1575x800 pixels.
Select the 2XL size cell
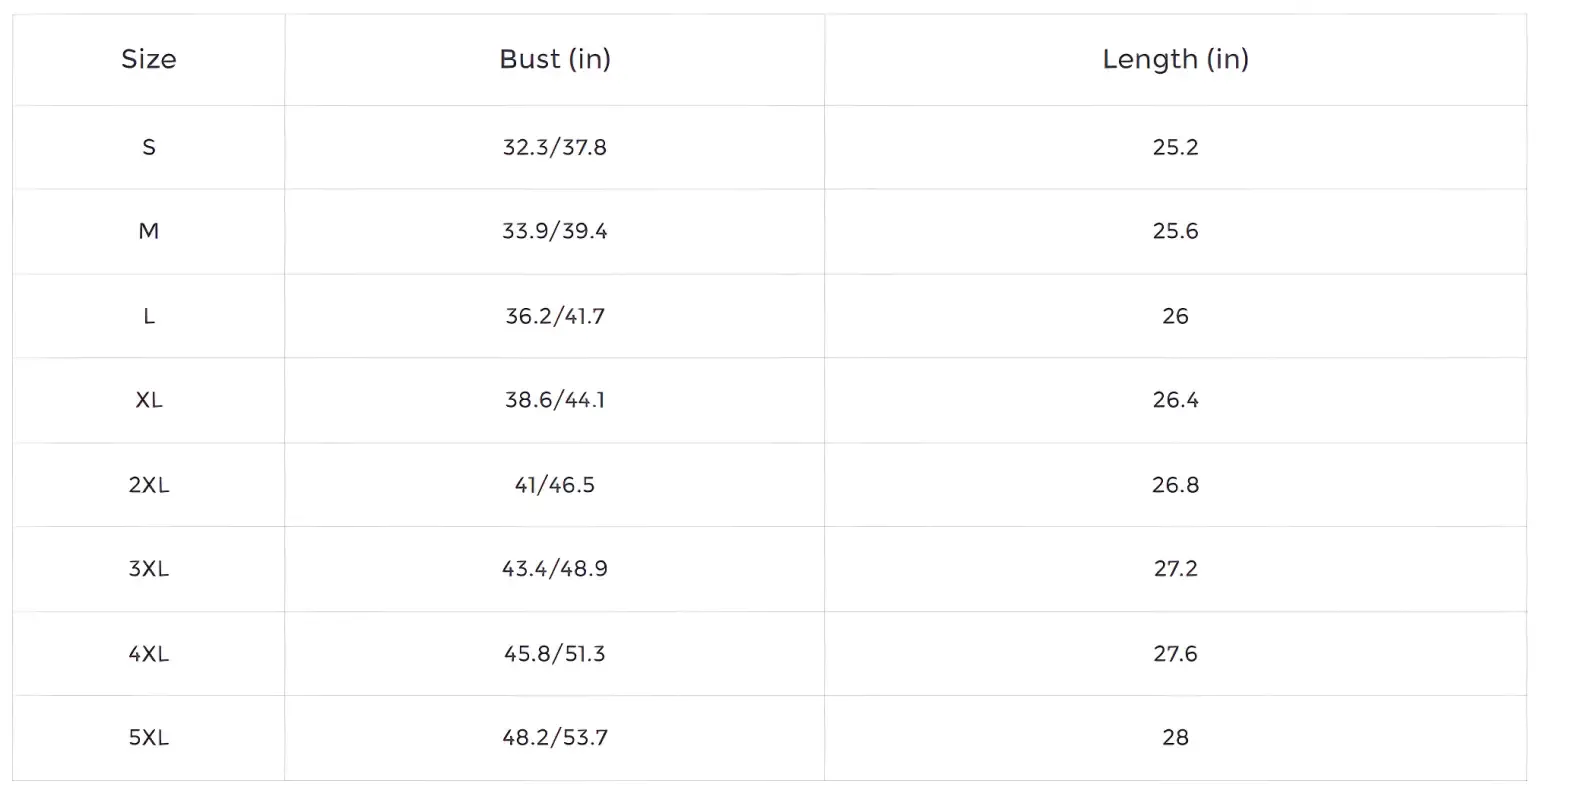[x=148, y=484]
